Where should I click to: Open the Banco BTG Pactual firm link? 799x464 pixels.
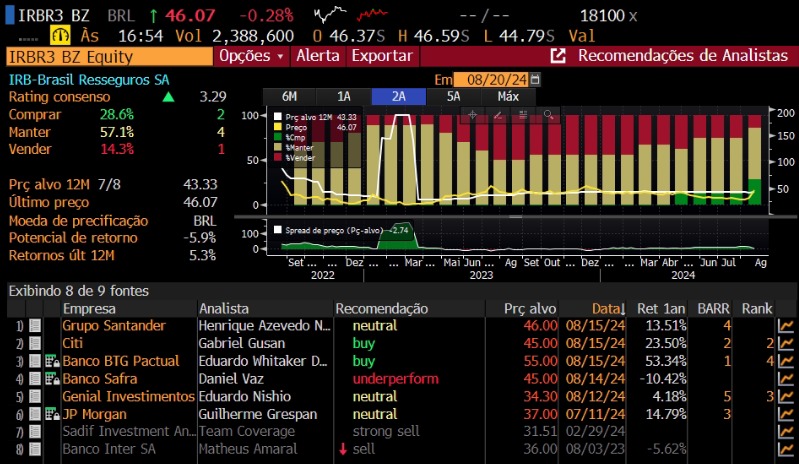(121, 361)
